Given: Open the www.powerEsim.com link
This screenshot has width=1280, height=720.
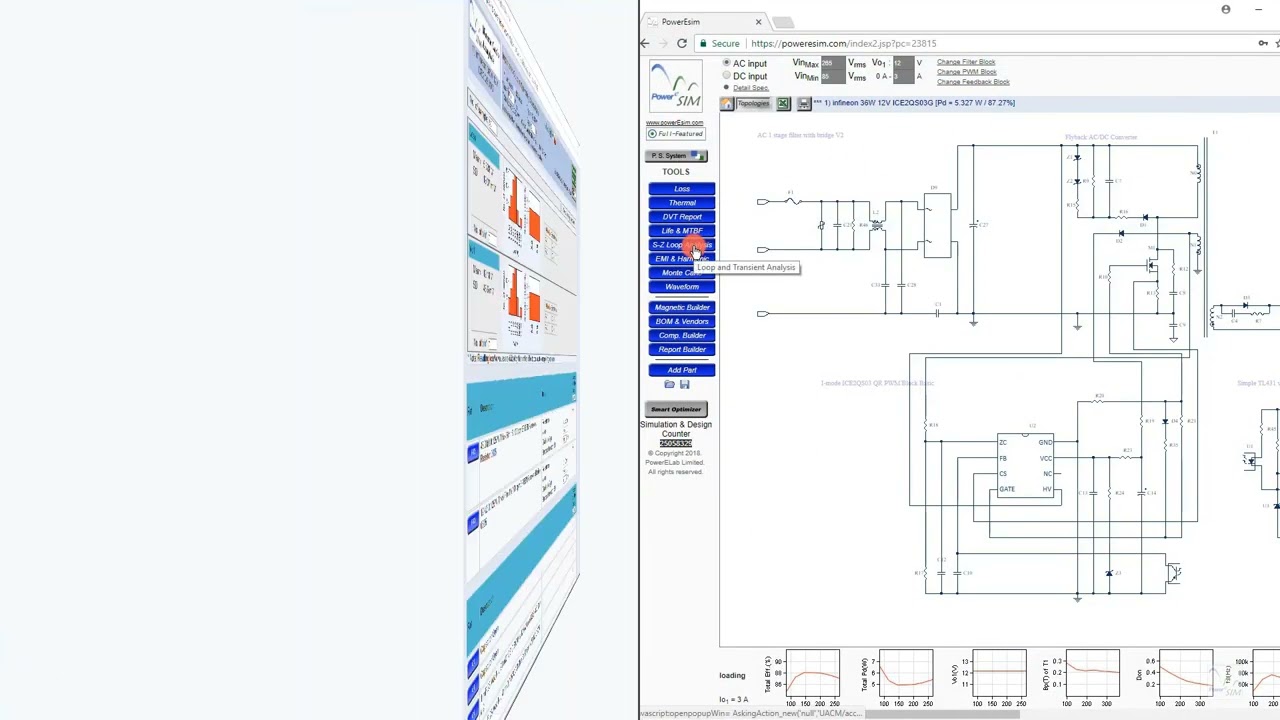Looking at the screenshot, I should click(x=674, y=123).
